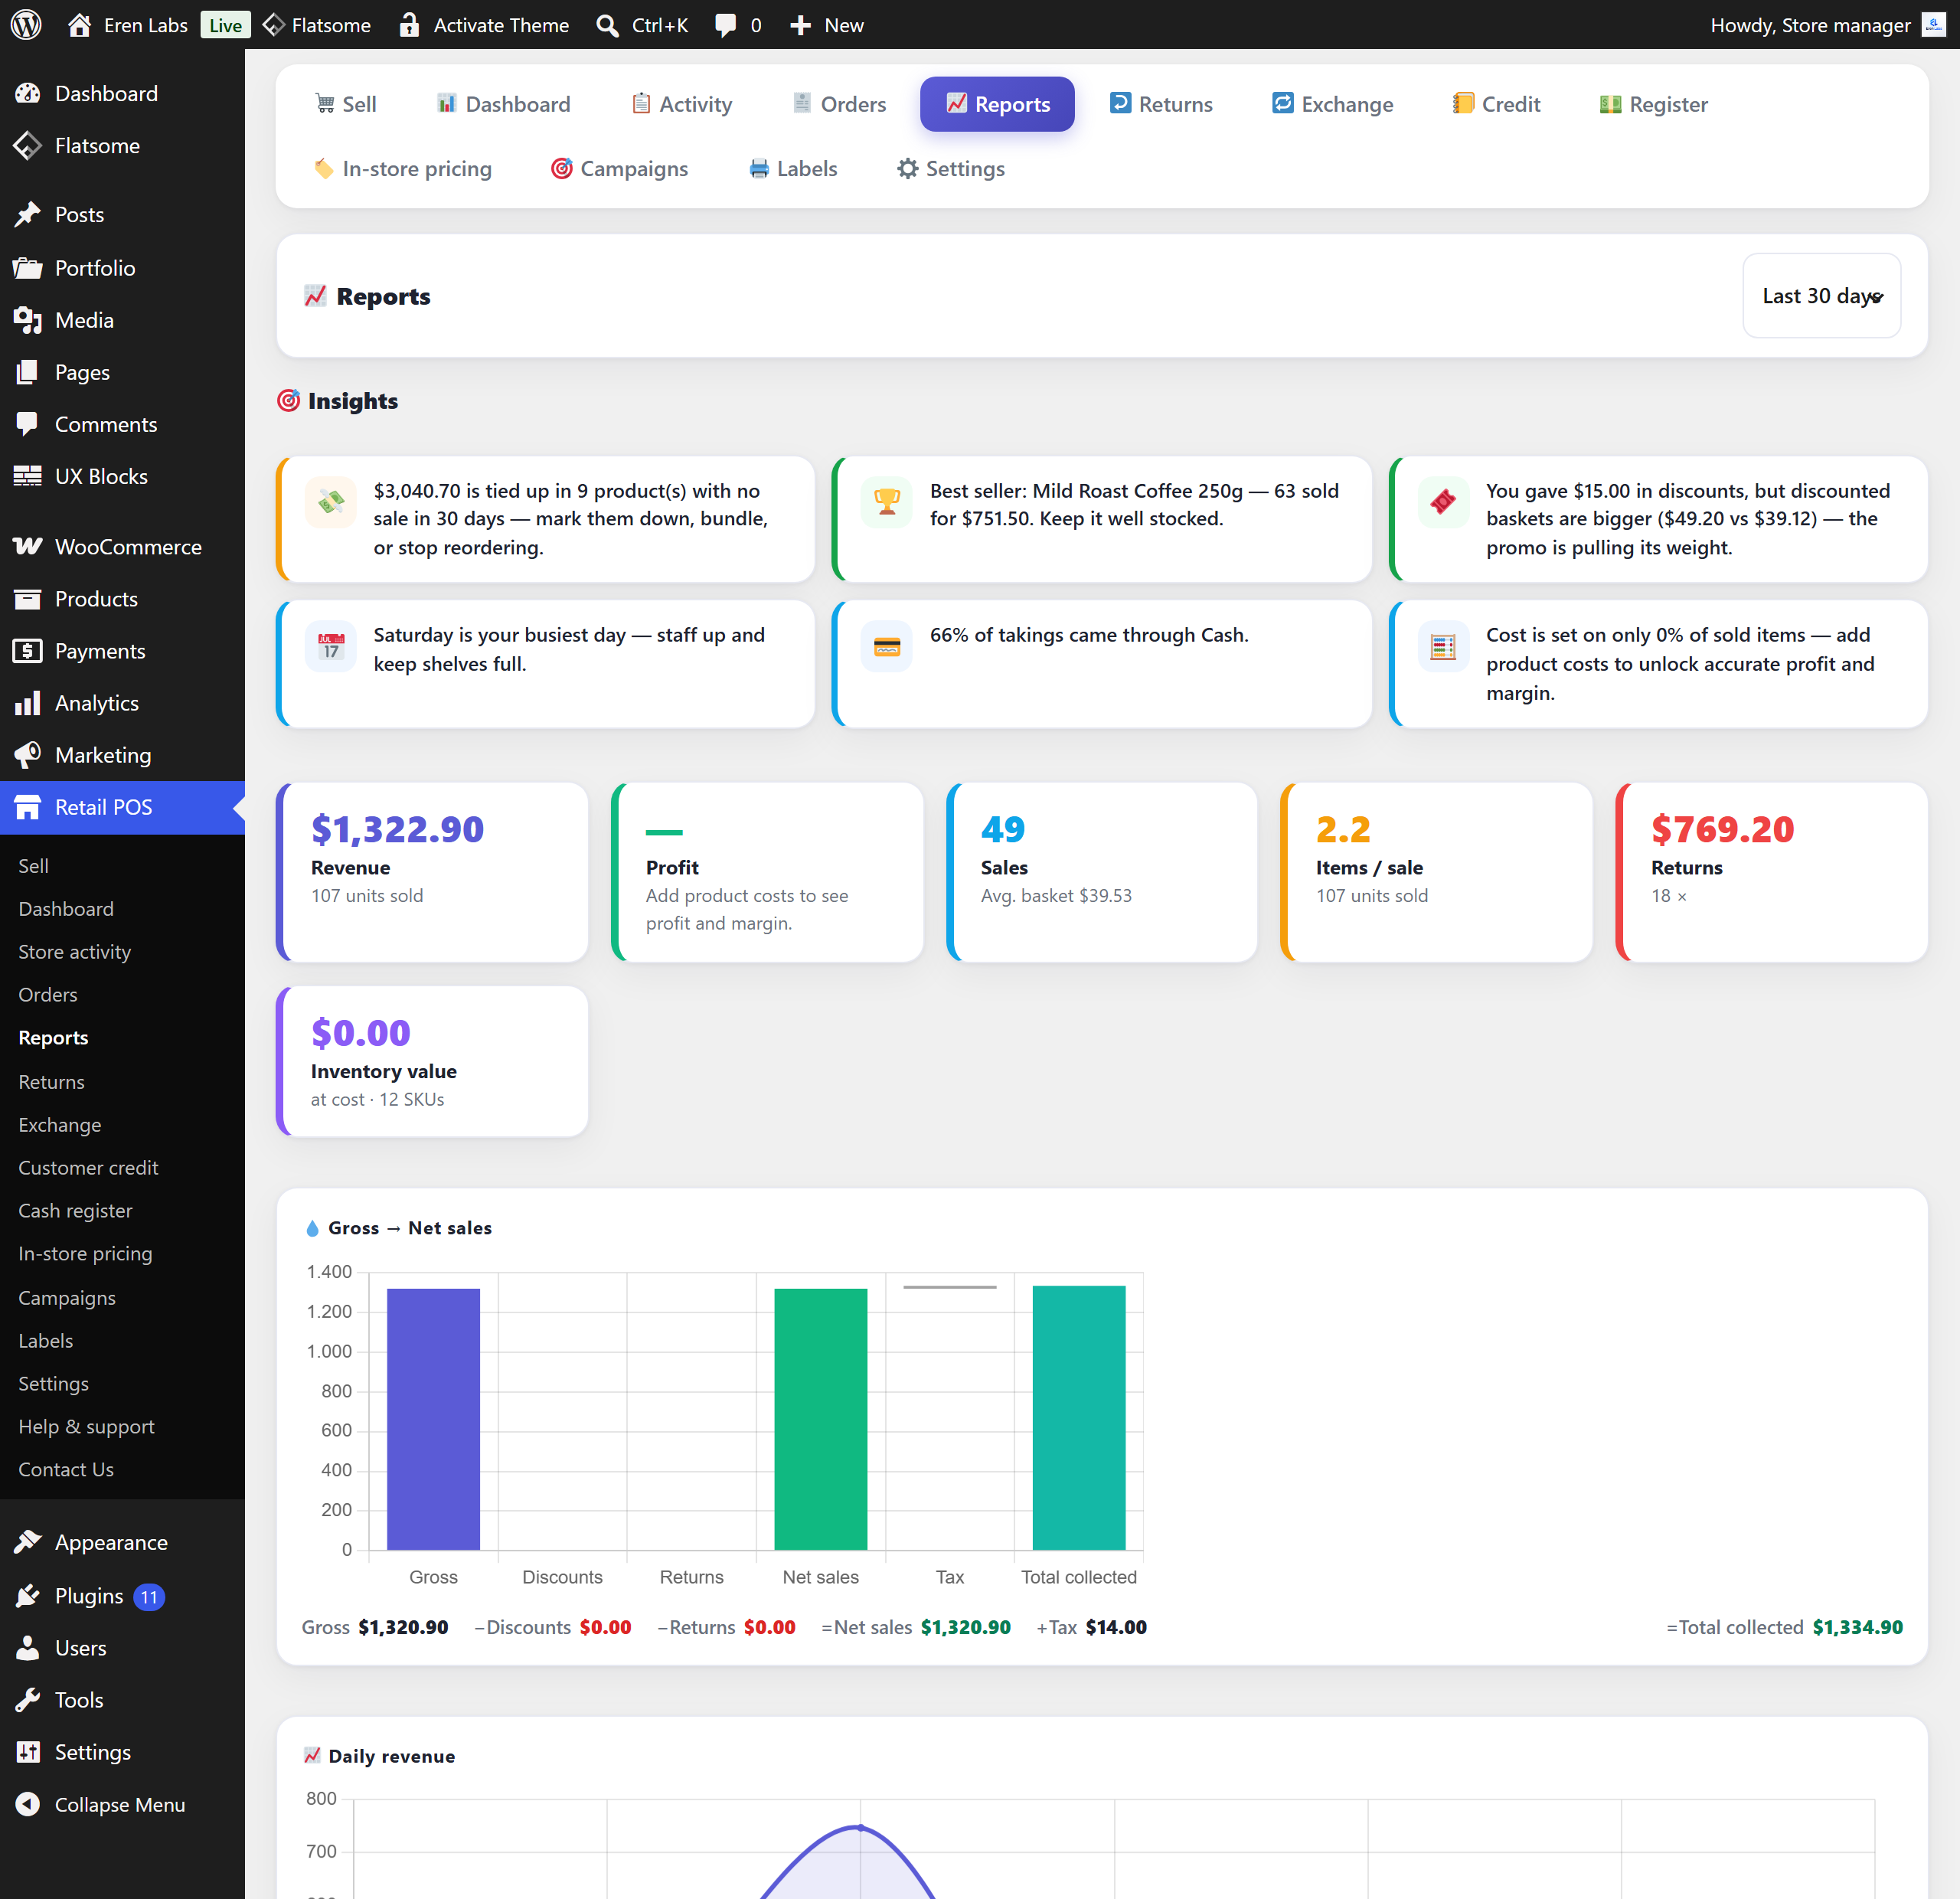
Task: Click the Appearance paintbrush icon
Action: point(28,1542)
